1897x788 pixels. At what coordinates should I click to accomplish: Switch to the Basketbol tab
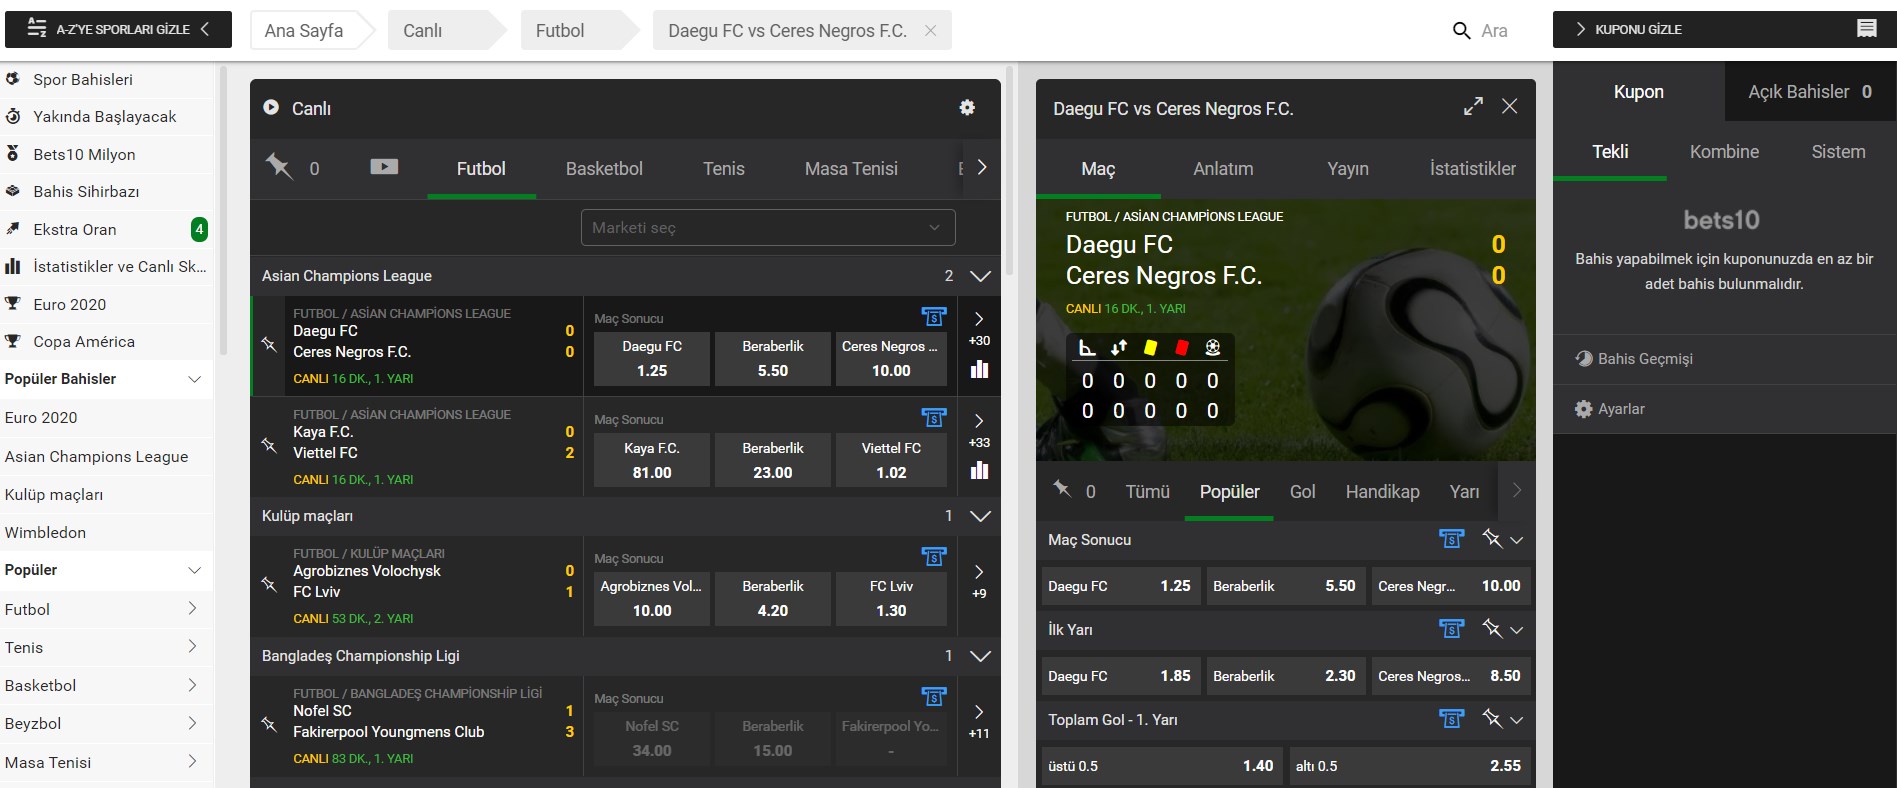[604, 169]
